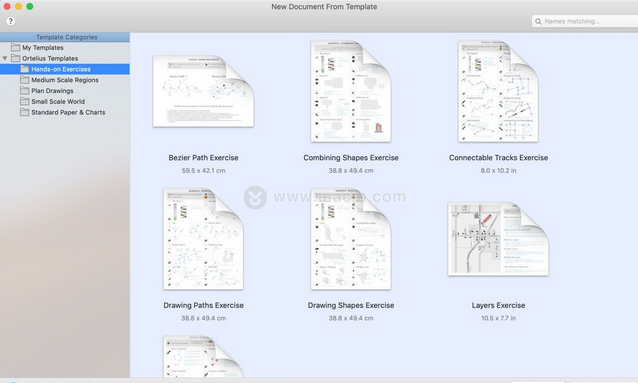Select Drawing Paths Exercise template thumbnail
Viewport: 638px width, 383px height.
203,239
